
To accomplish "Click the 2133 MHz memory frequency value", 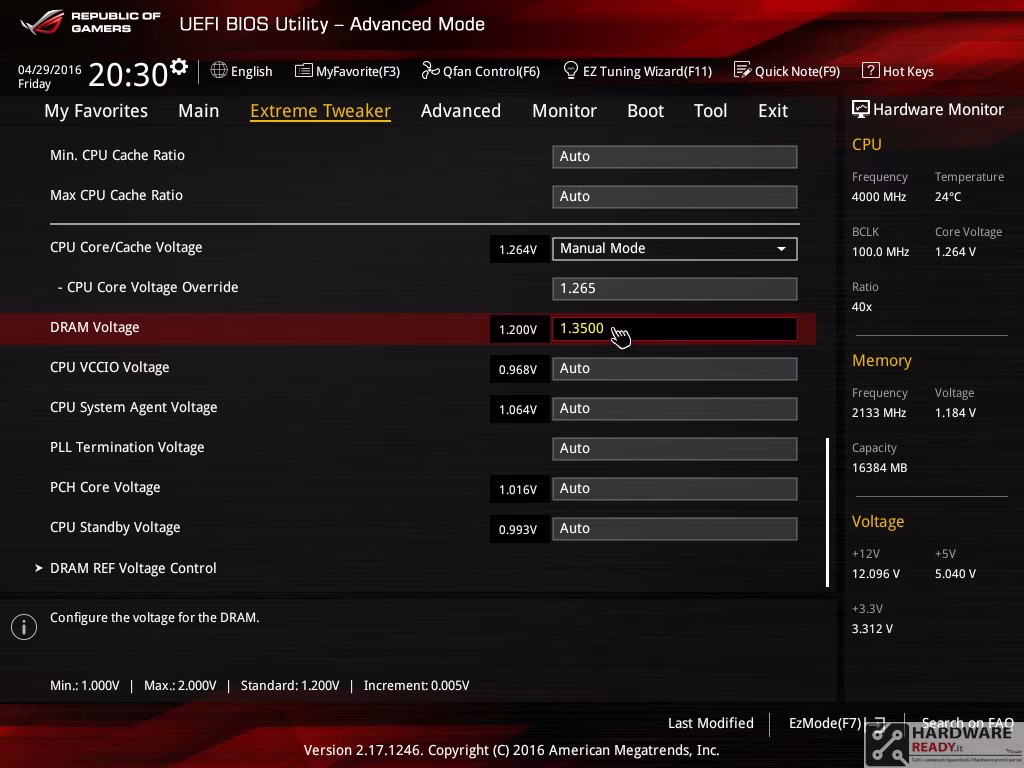I will tap(879, 413).
